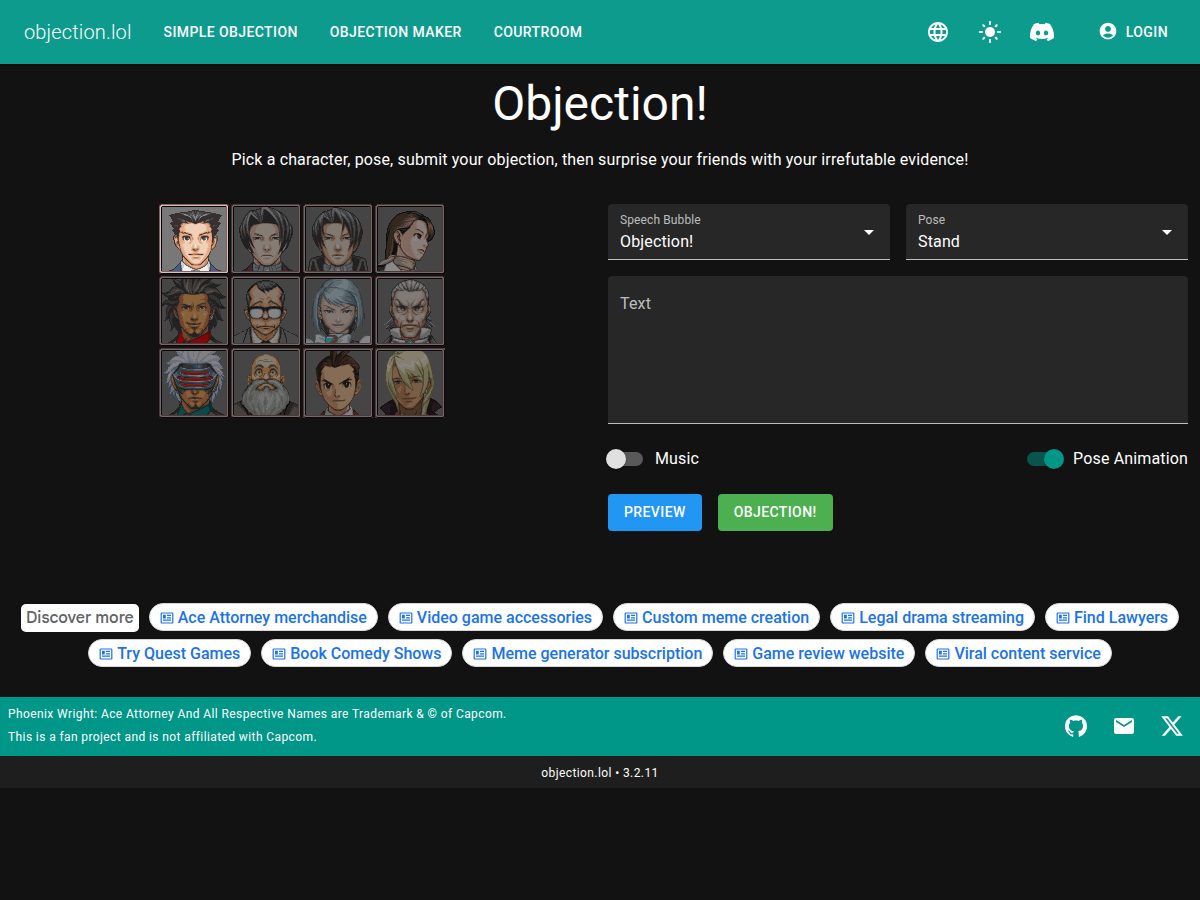Open the Viral content service link
This screenshot has height=900, width=1200.
click(1019, 654)
